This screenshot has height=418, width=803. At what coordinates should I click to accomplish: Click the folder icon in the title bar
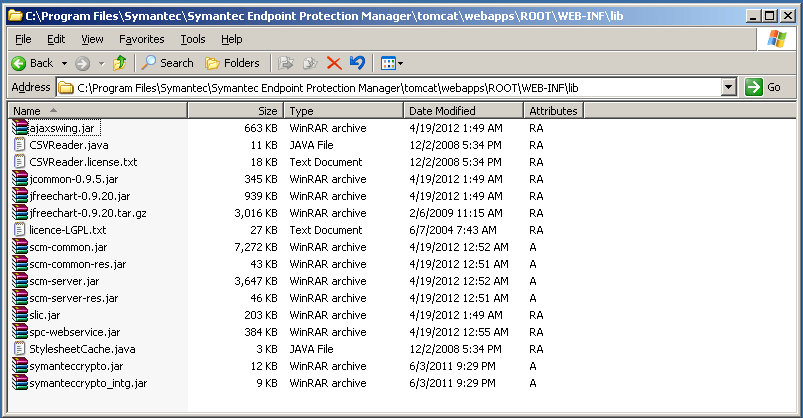click(15, 16)
